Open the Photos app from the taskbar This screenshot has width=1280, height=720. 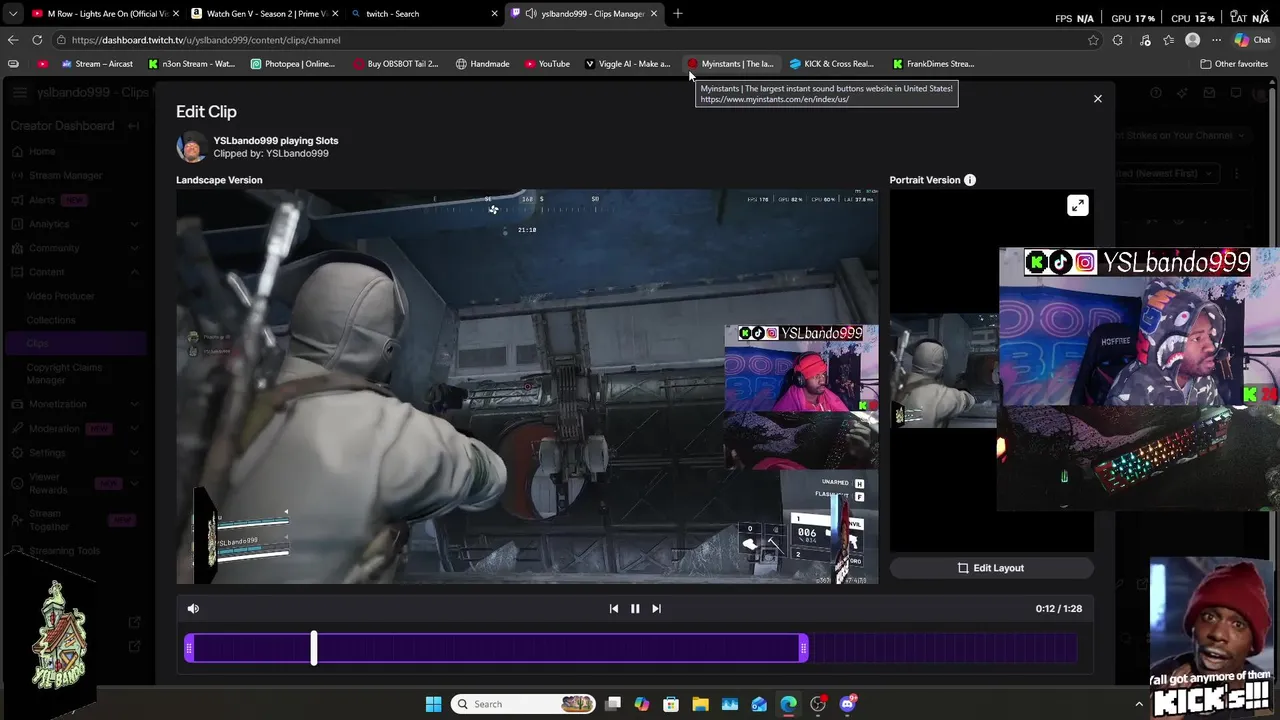tap(730, 704)
